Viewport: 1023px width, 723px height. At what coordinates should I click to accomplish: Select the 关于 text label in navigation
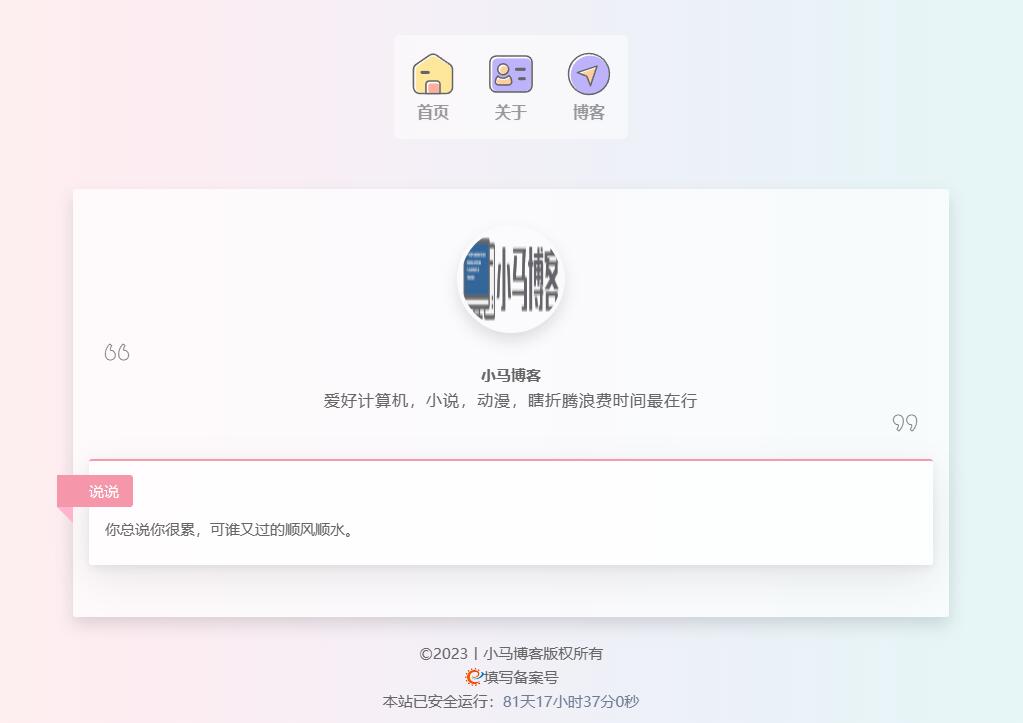510,112
